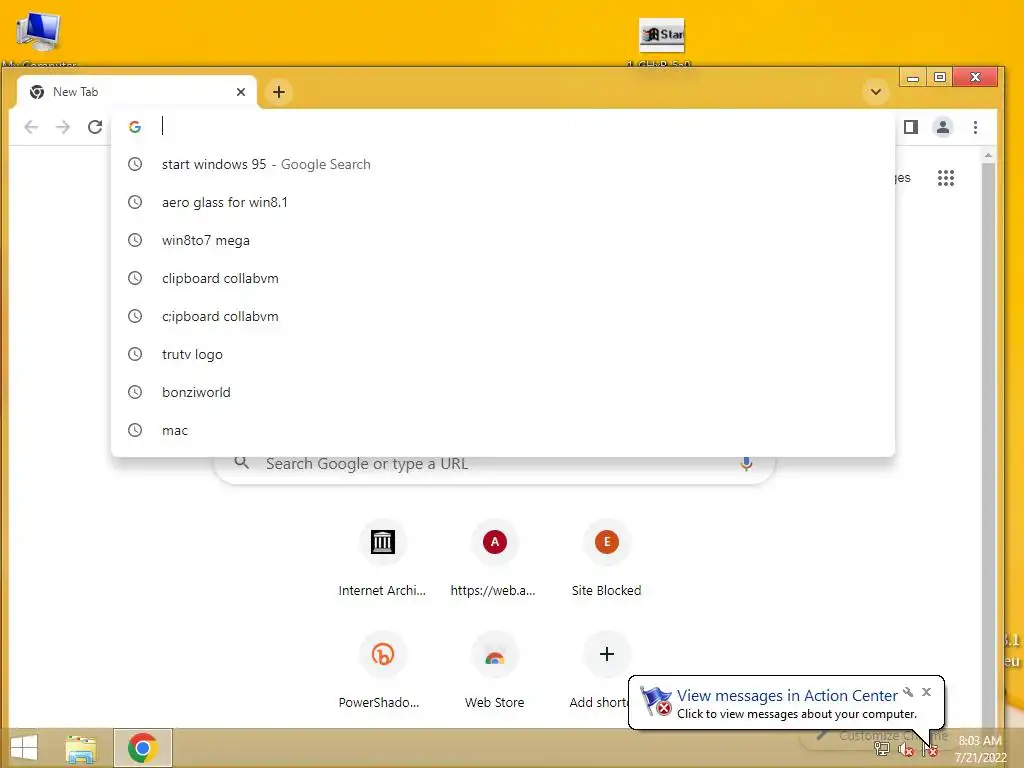The height and width of the screenshot is (768, 1024).
Task: Open Chrome three-dot menu
Action: 976,127
